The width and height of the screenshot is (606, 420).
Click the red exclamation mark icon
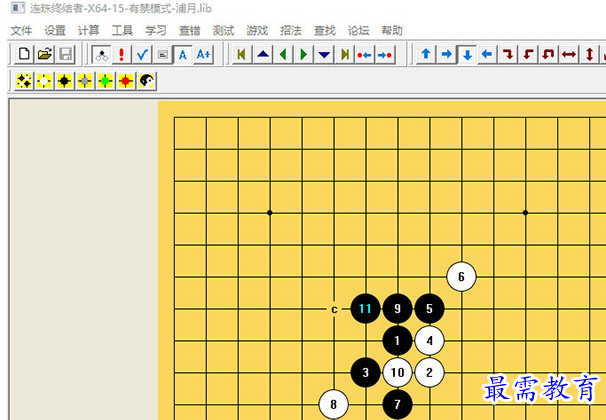point(122,54)
